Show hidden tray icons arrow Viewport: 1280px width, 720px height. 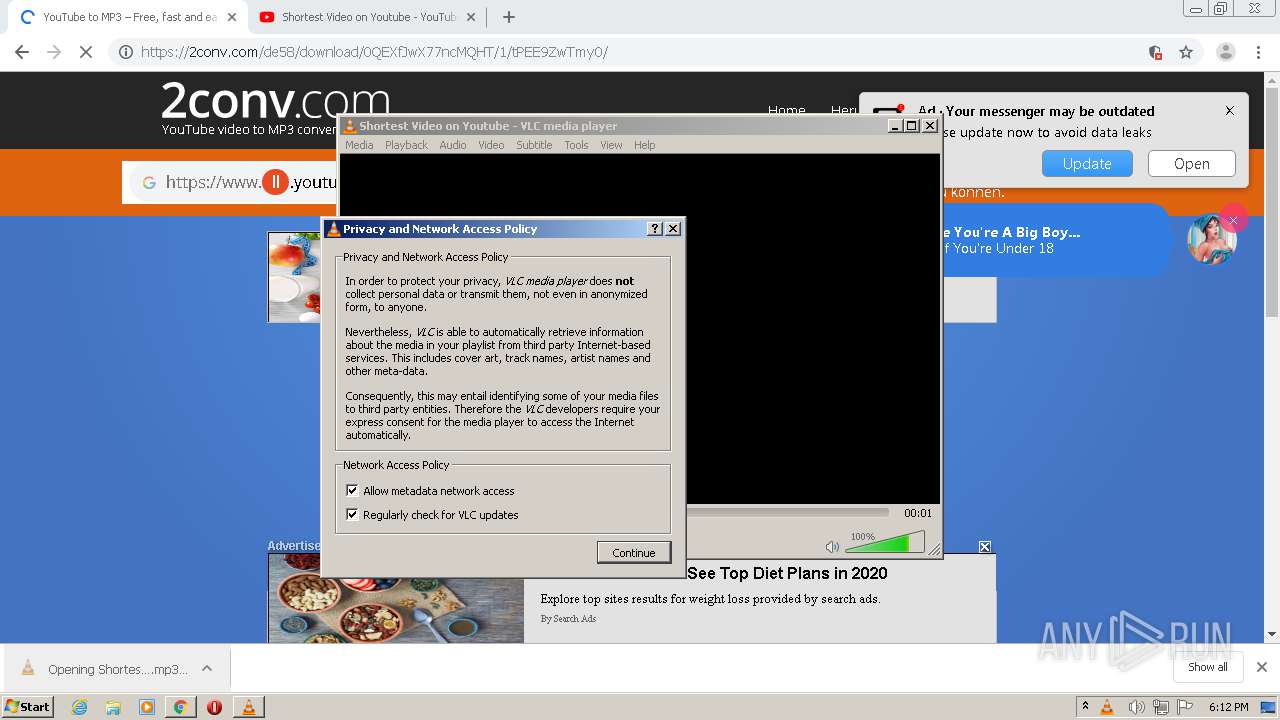pyautogui.click(x=1085, y=706)
